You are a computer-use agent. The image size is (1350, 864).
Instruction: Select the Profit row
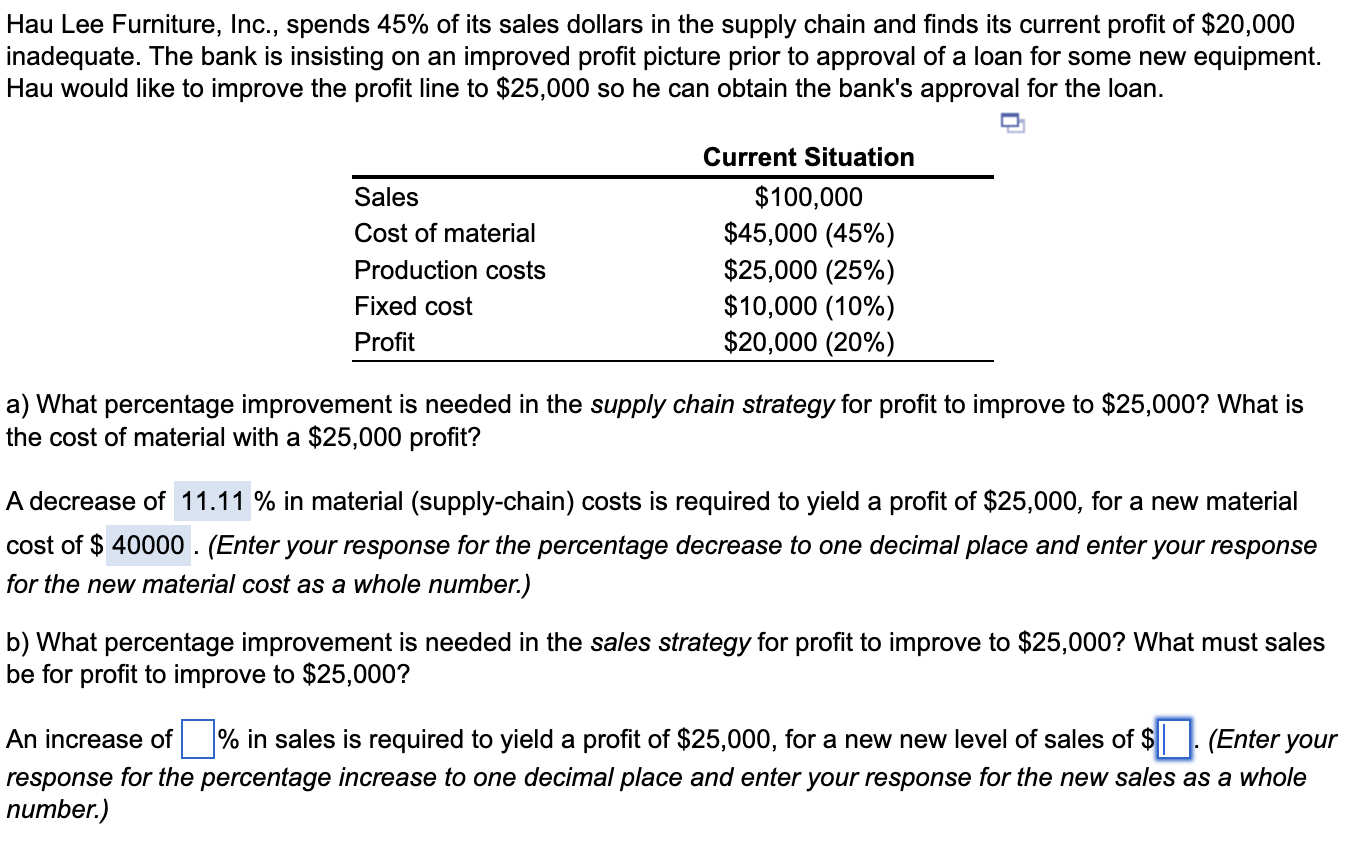[x=383, y=342]
